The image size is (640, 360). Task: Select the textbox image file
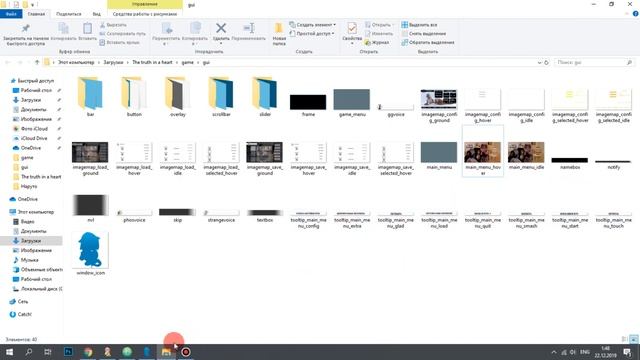coord(264,215)
